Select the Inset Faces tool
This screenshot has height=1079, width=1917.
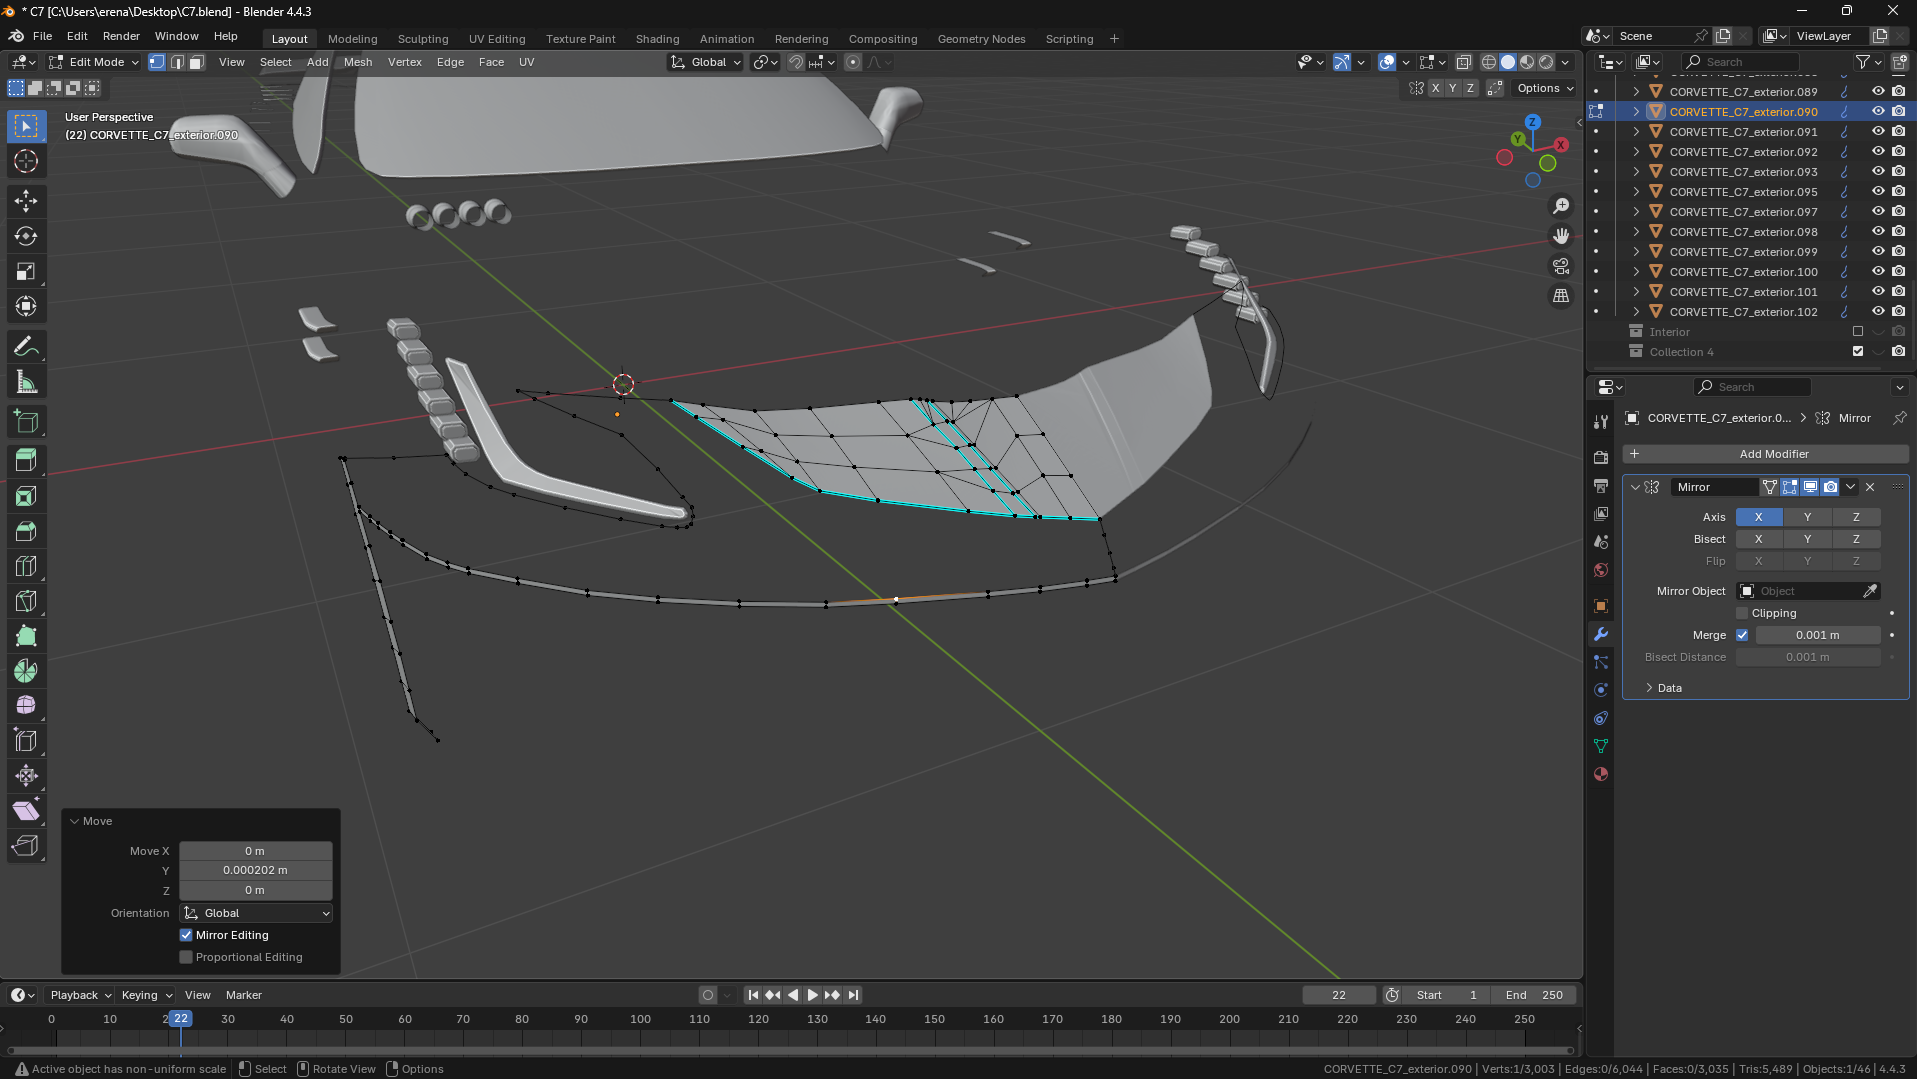tap(26, 496)
